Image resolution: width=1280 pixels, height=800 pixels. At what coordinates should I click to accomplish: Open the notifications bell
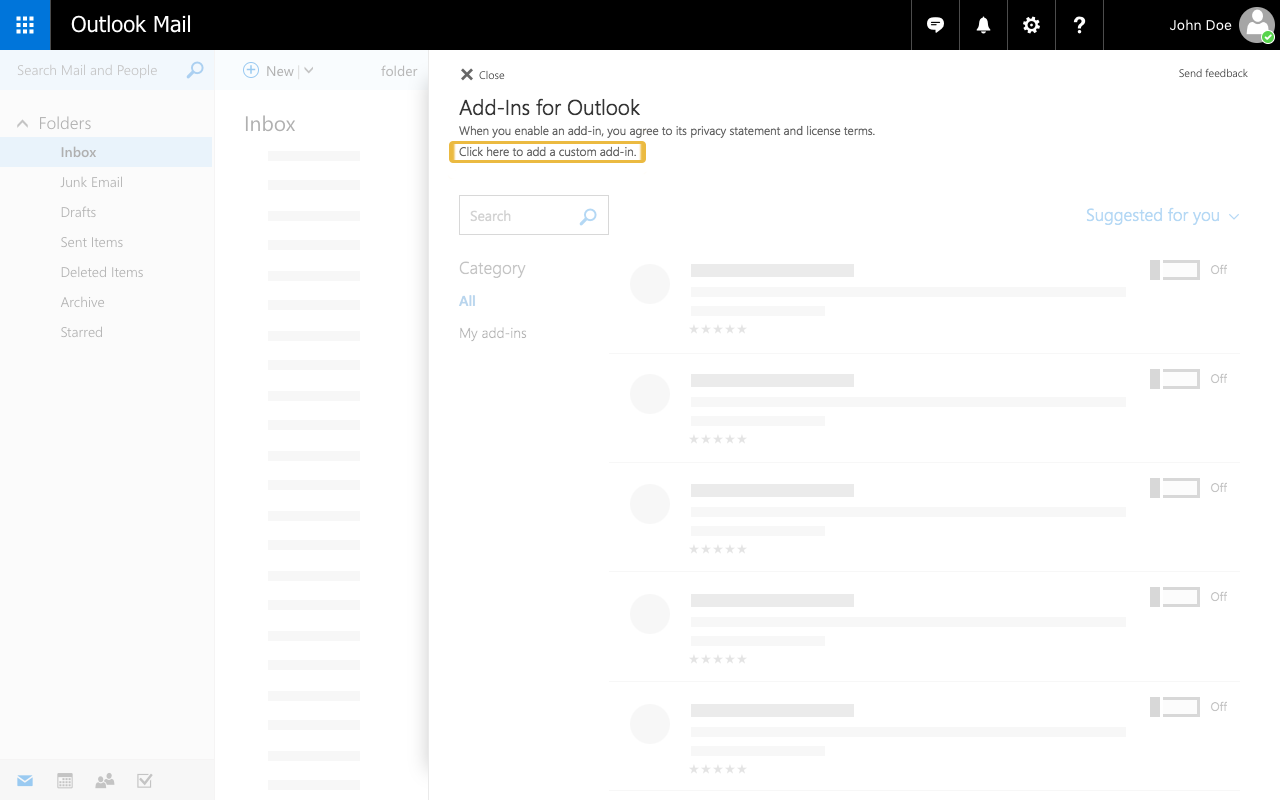click(984, 25)
